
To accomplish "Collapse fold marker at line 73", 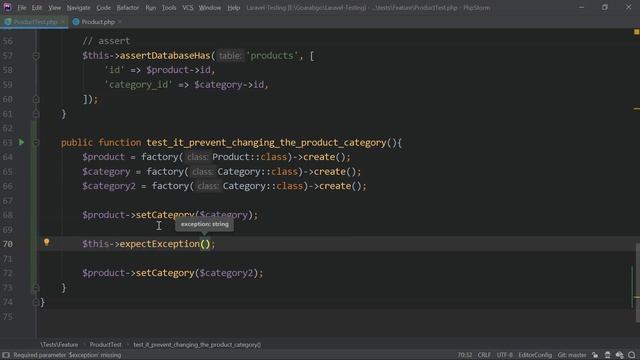I will click(36, 288).
